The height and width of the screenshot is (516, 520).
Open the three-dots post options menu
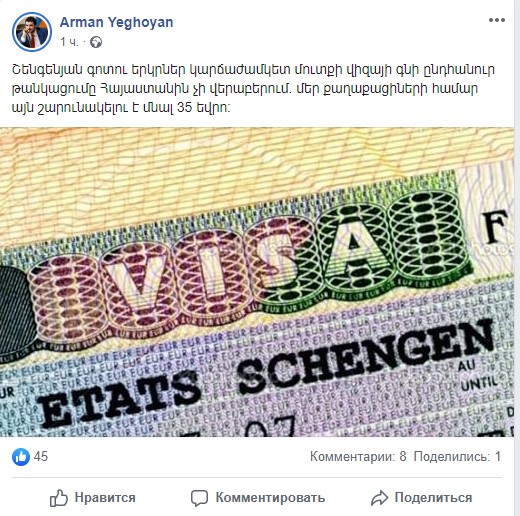(497, 20)
